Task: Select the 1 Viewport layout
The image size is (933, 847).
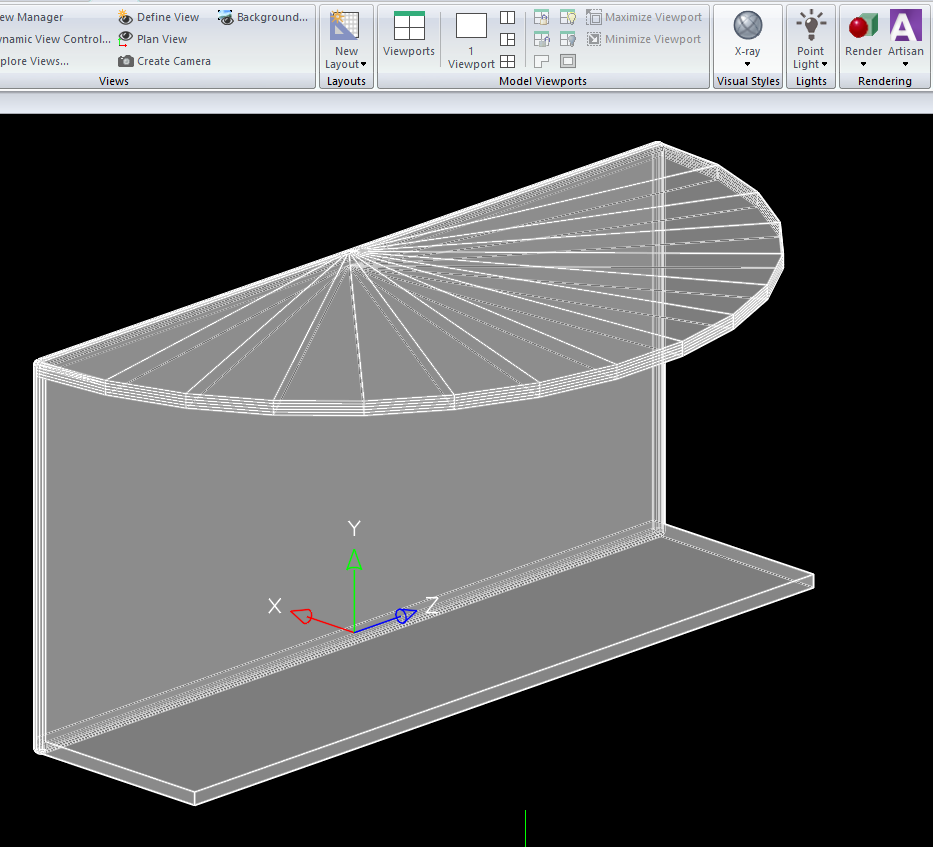Action: click(x=471, y=40)
